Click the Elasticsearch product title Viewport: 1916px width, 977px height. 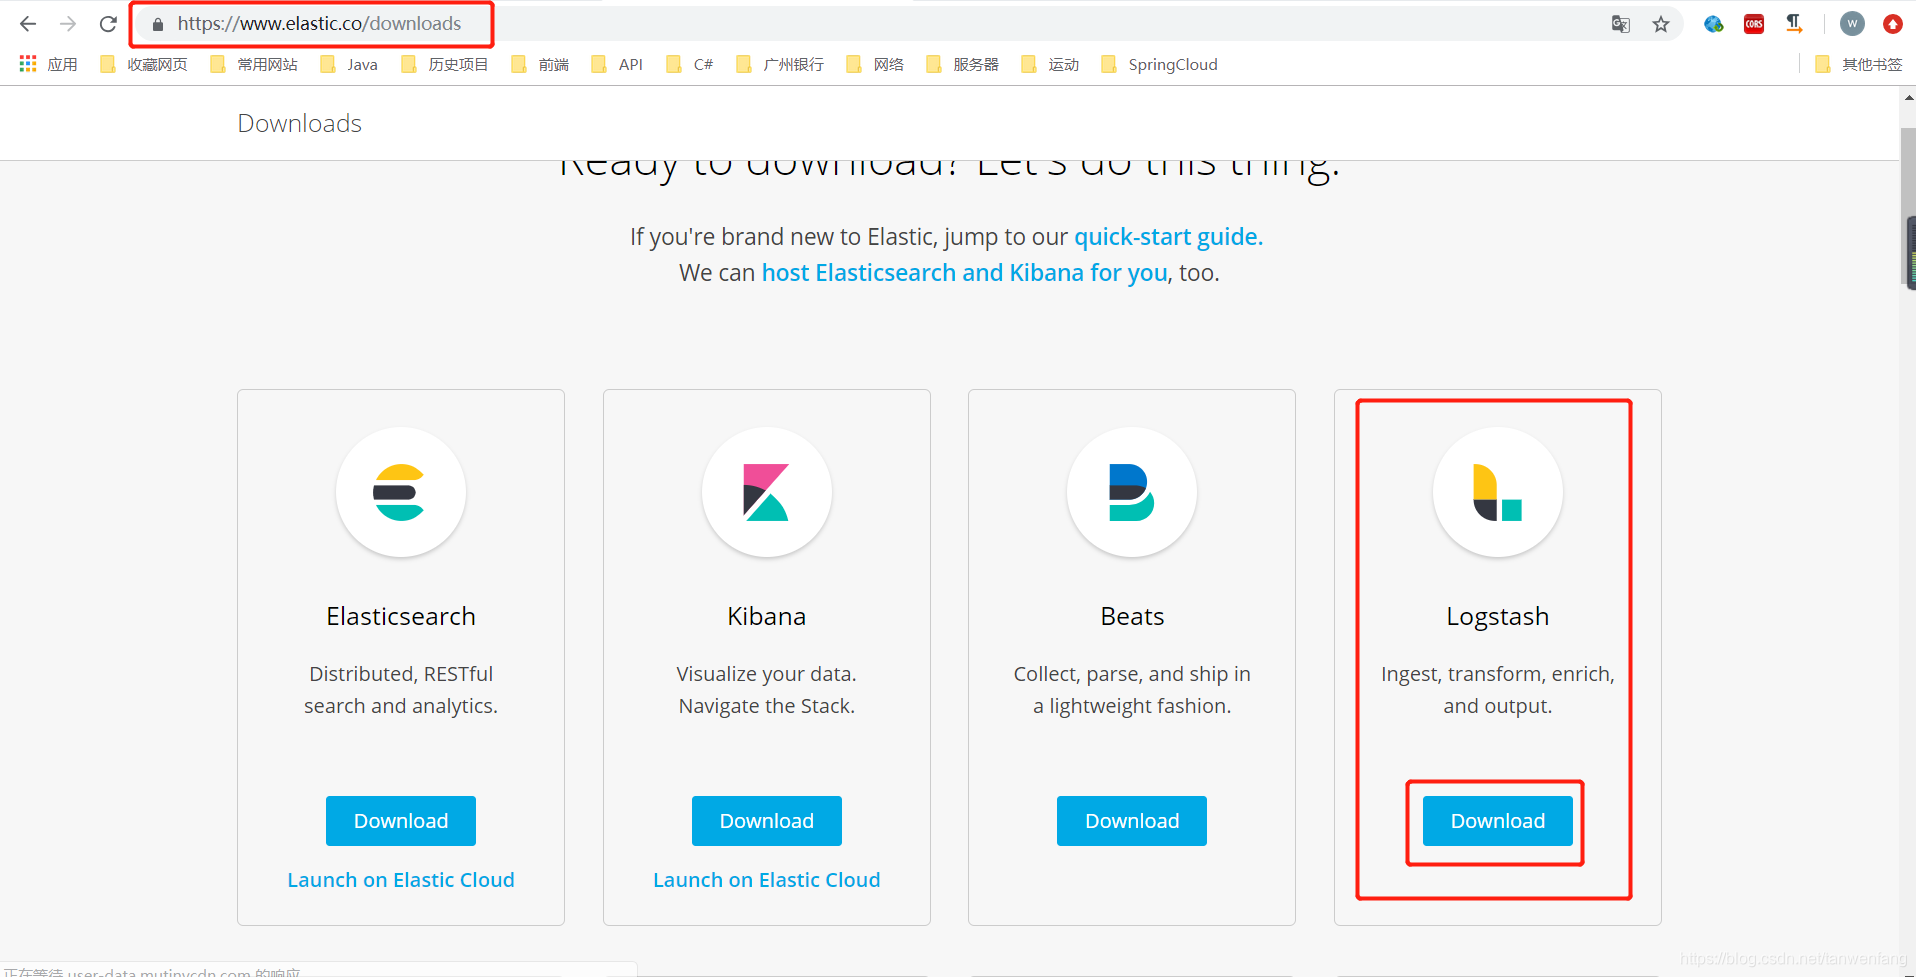click(401, 616)
